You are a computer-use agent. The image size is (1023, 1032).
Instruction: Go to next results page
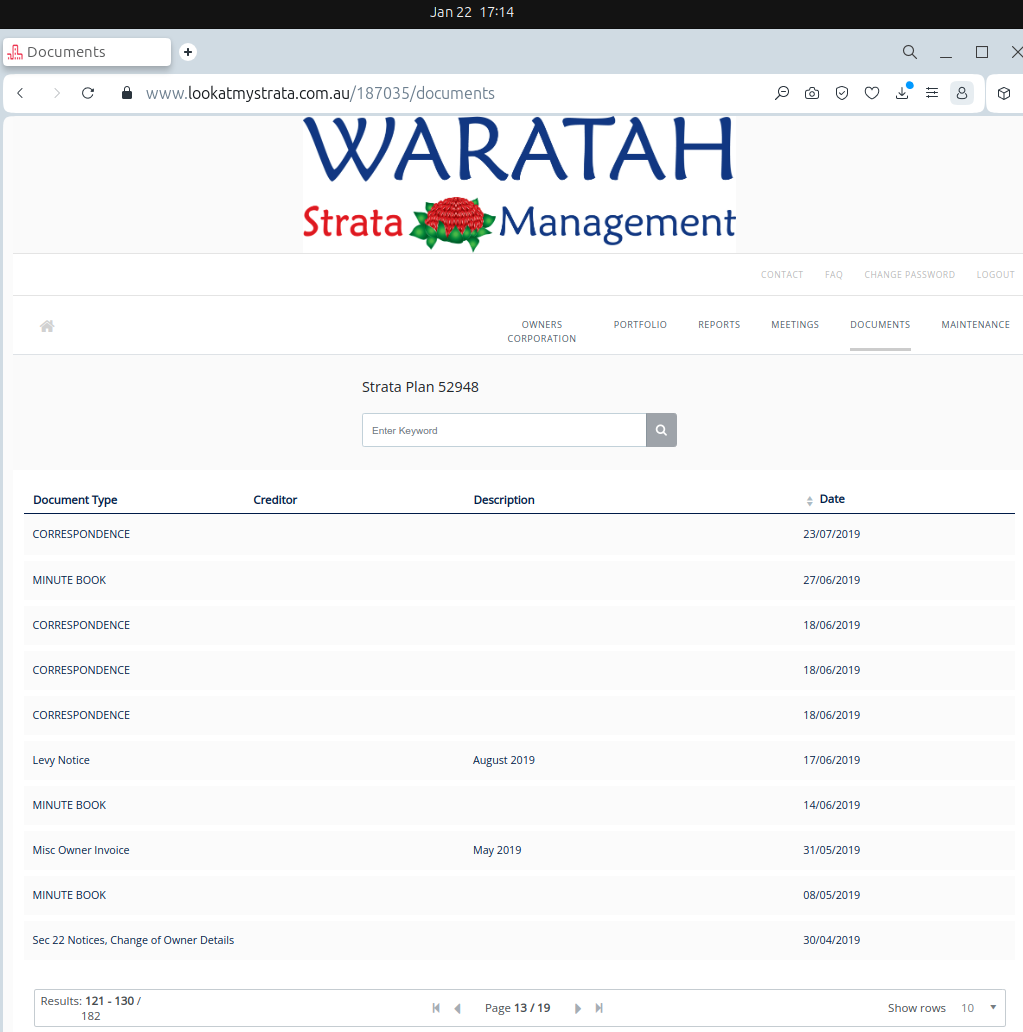[x=577, y=1008]
